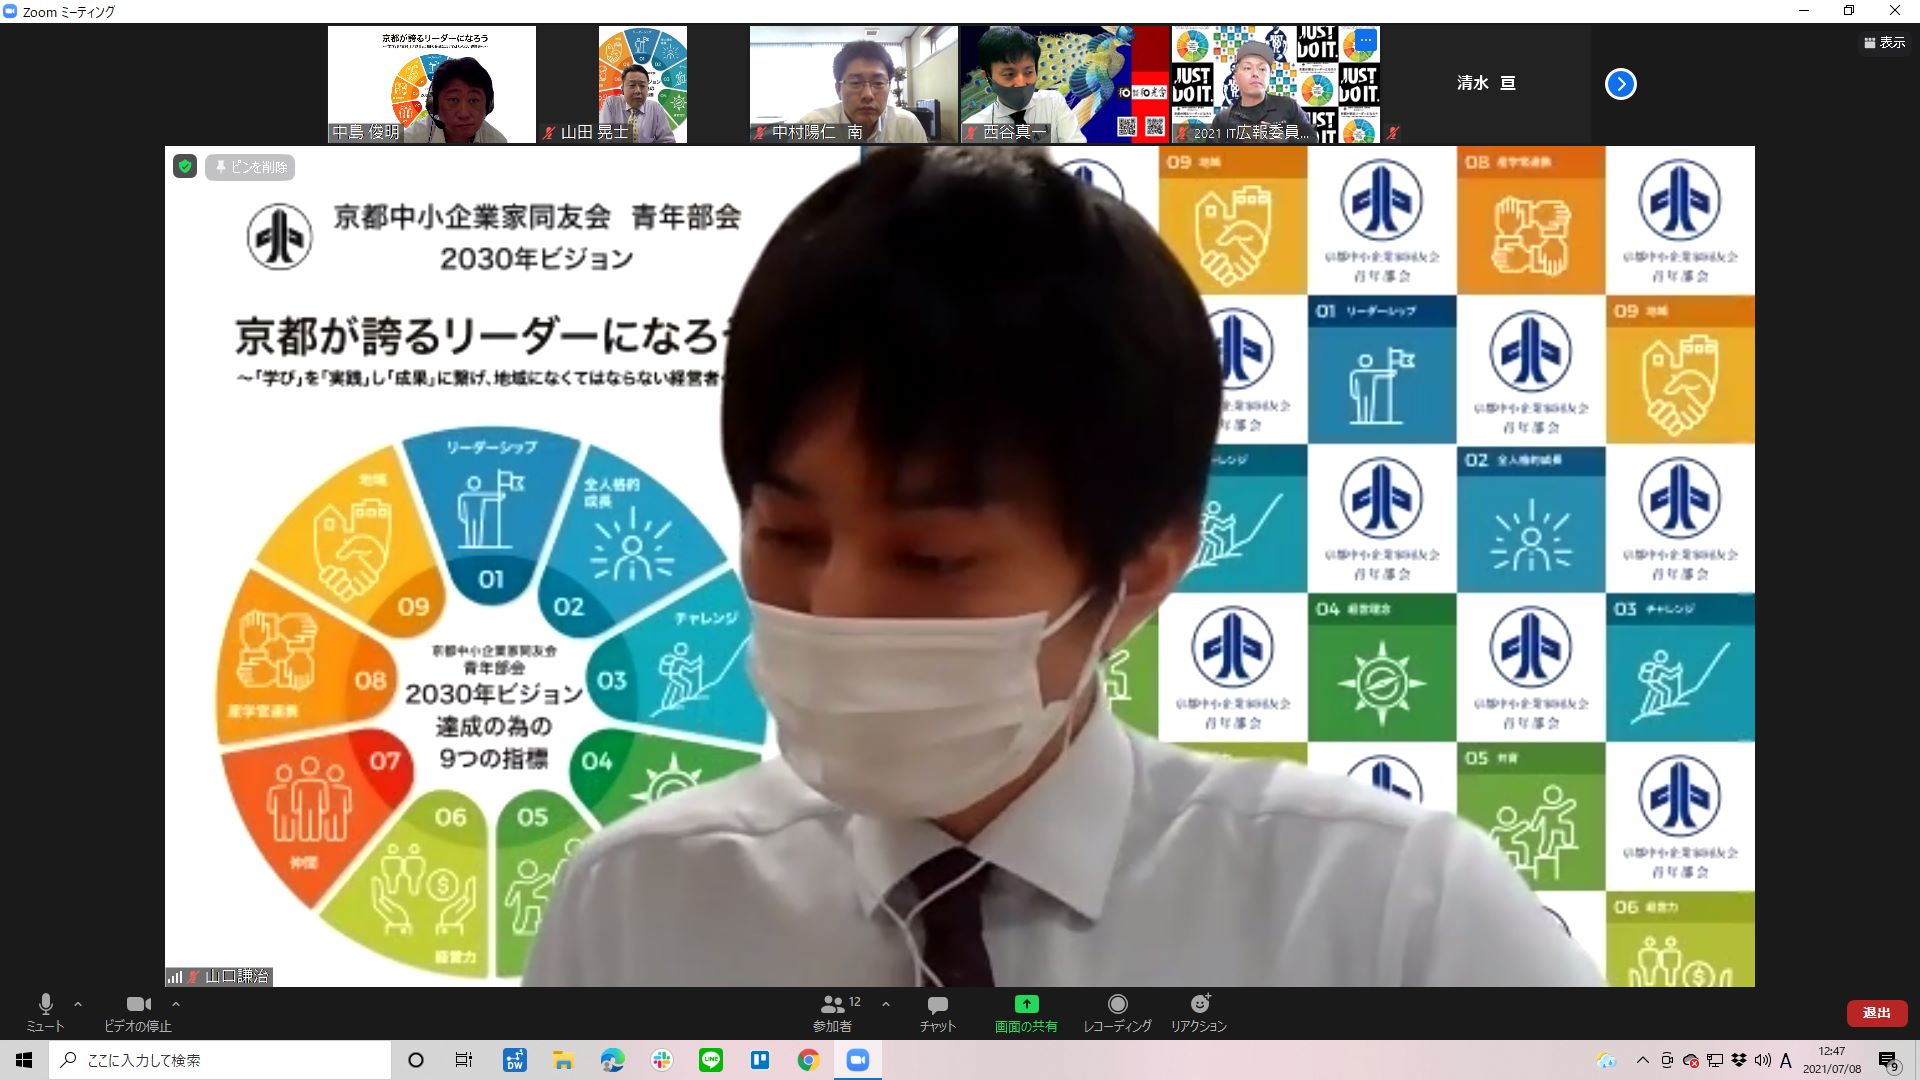Stop video with ビデオの停止 button

pos(138,1012)
